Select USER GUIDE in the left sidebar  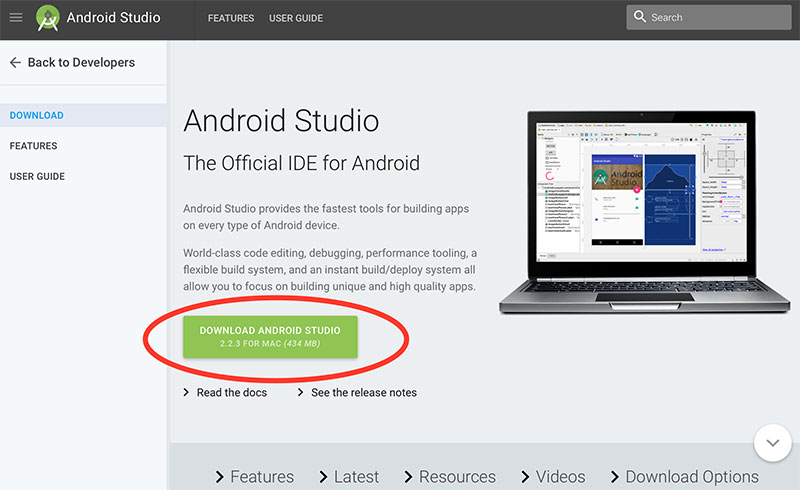pos(37,177)
